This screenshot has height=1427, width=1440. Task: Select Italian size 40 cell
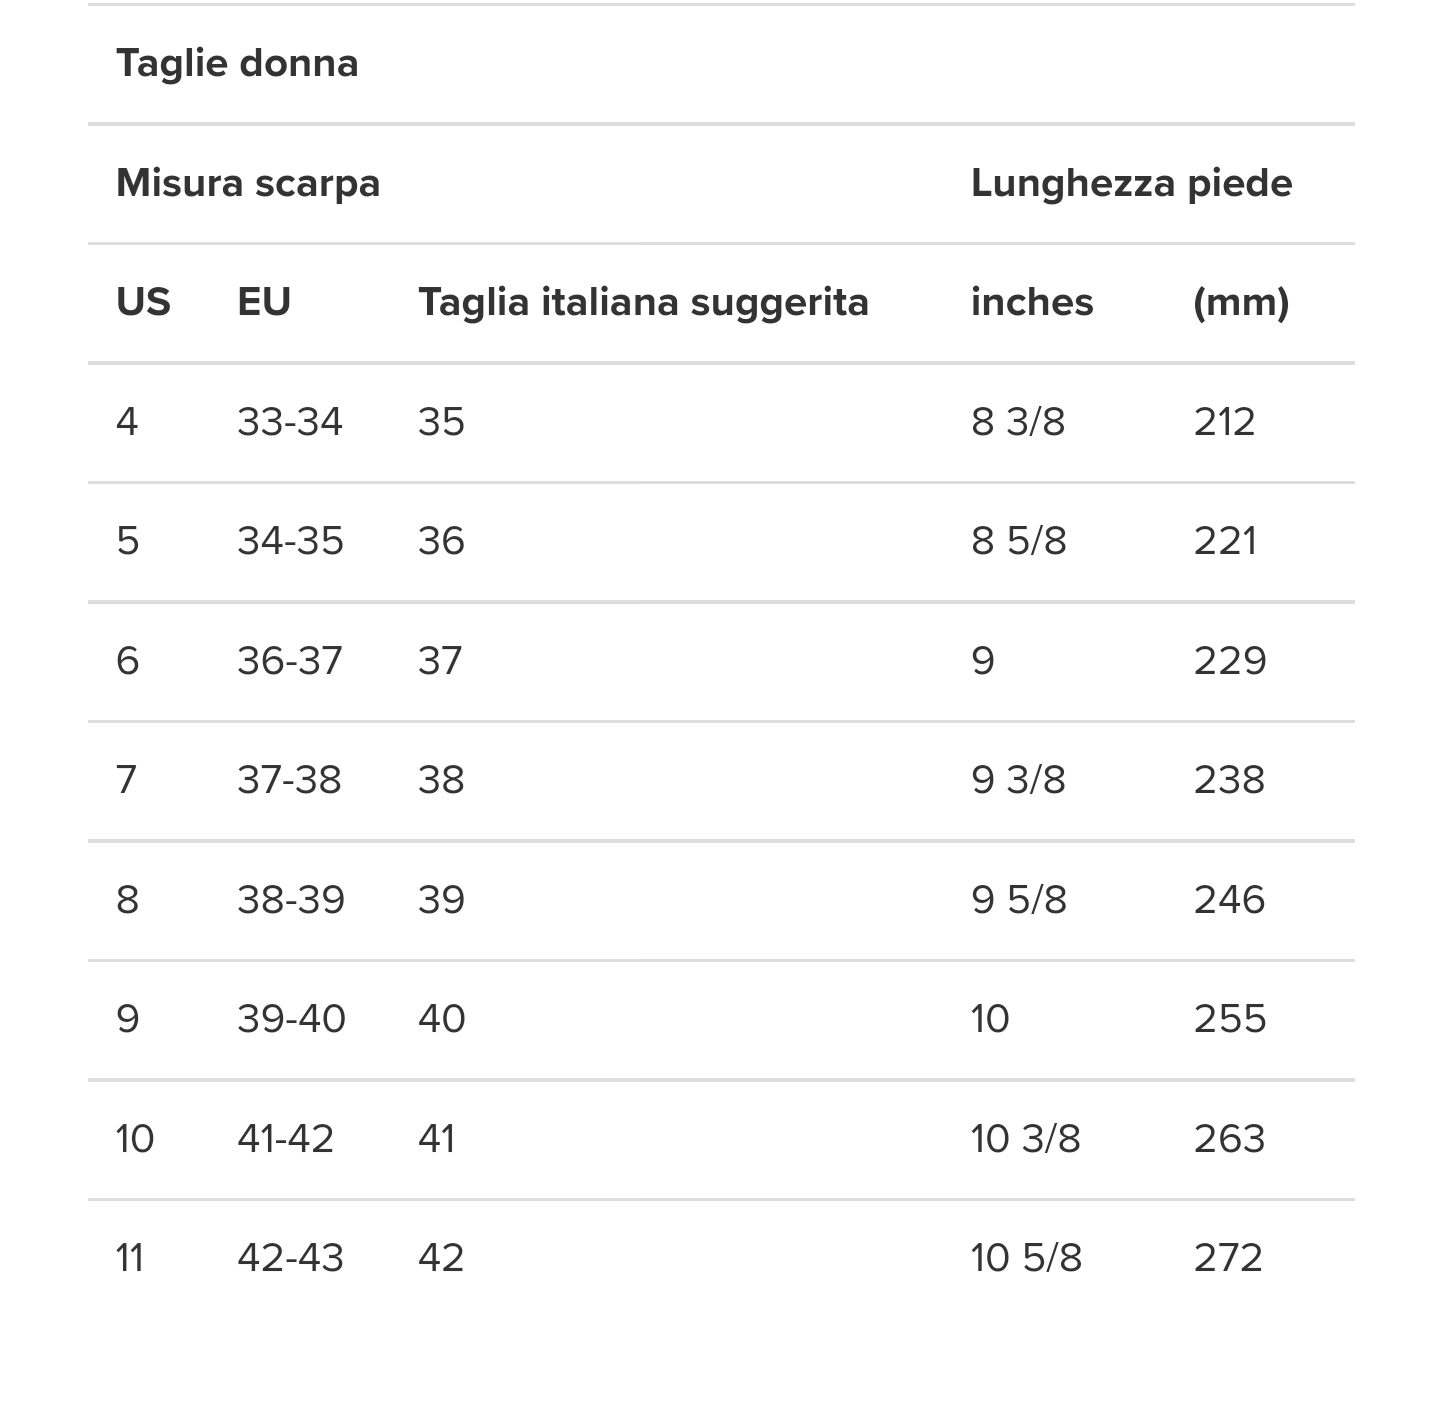(x=441, y=1019)
